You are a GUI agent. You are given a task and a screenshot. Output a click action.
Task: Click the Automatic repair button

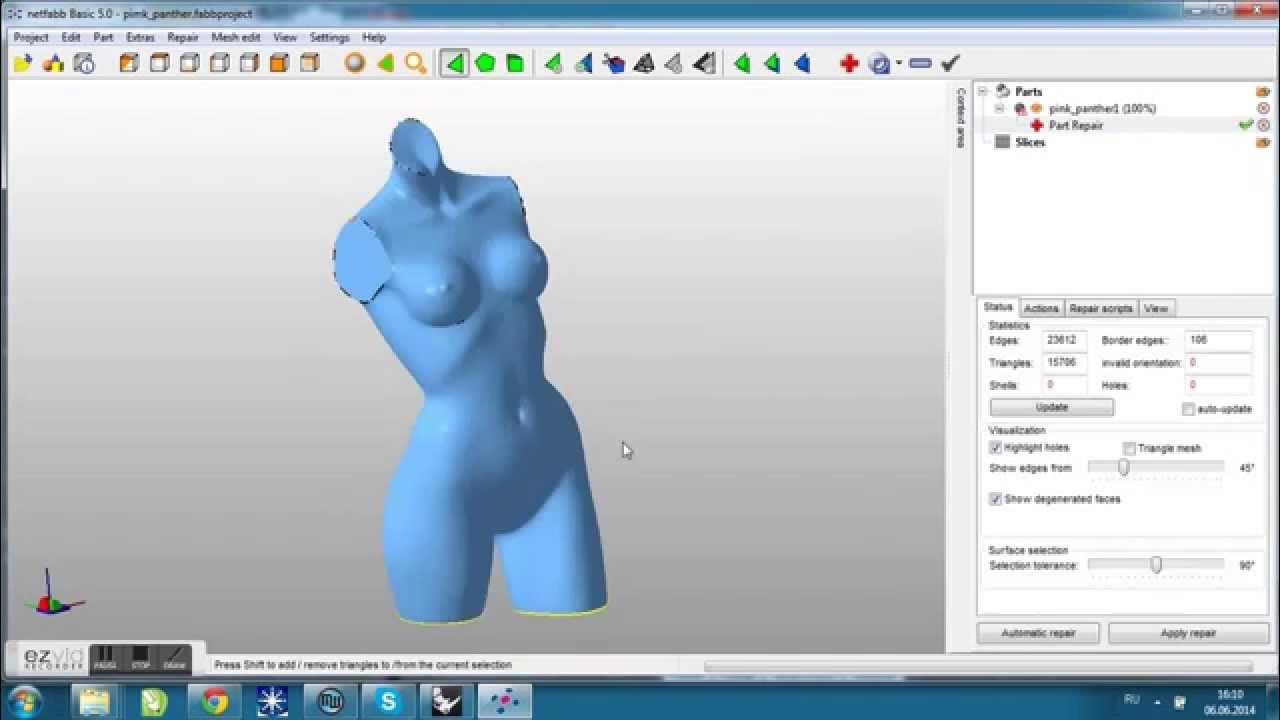(x=1038, y=633)
